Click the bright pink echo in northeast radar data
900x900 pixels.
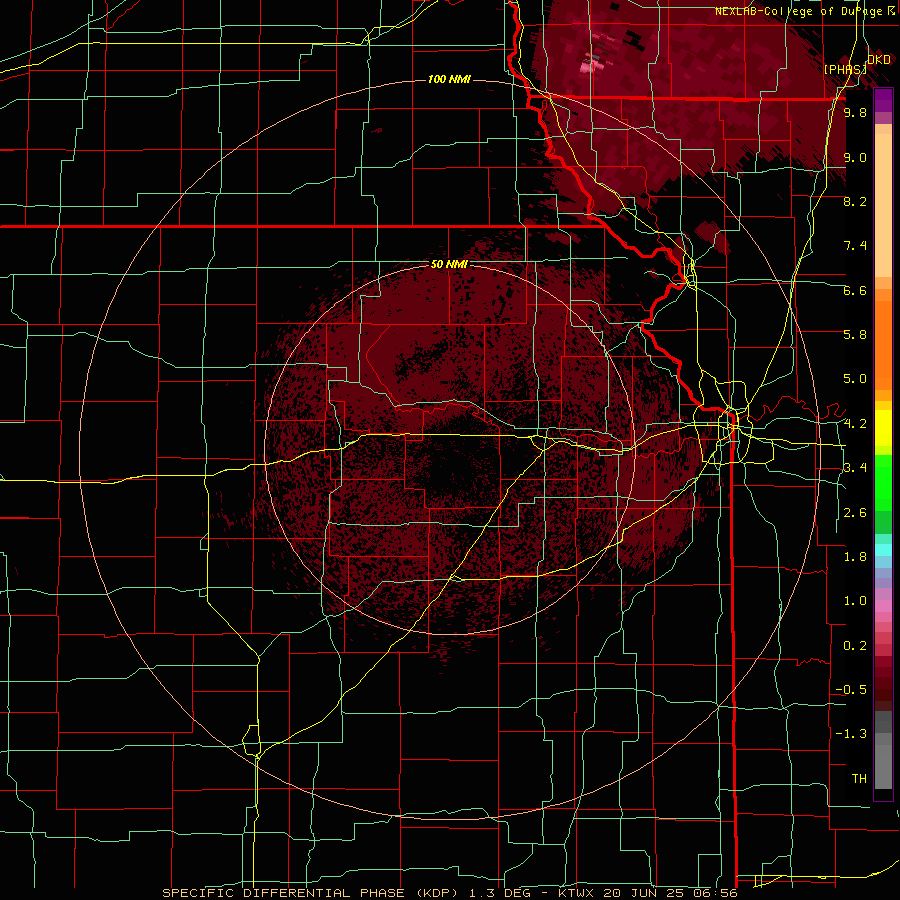coord(590,67)
